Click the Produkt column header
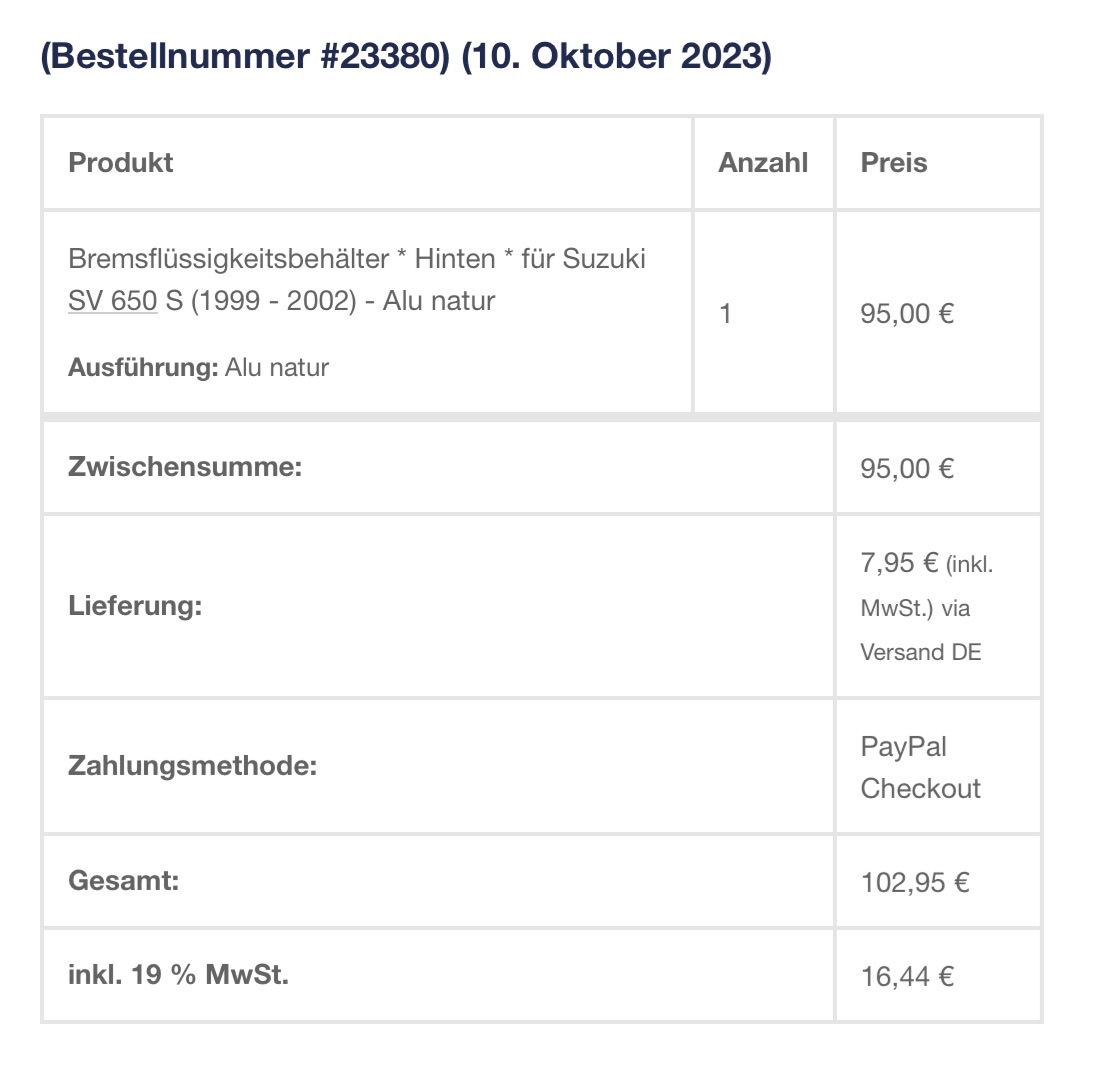The image size is (1095, 1075). point(121,162)
